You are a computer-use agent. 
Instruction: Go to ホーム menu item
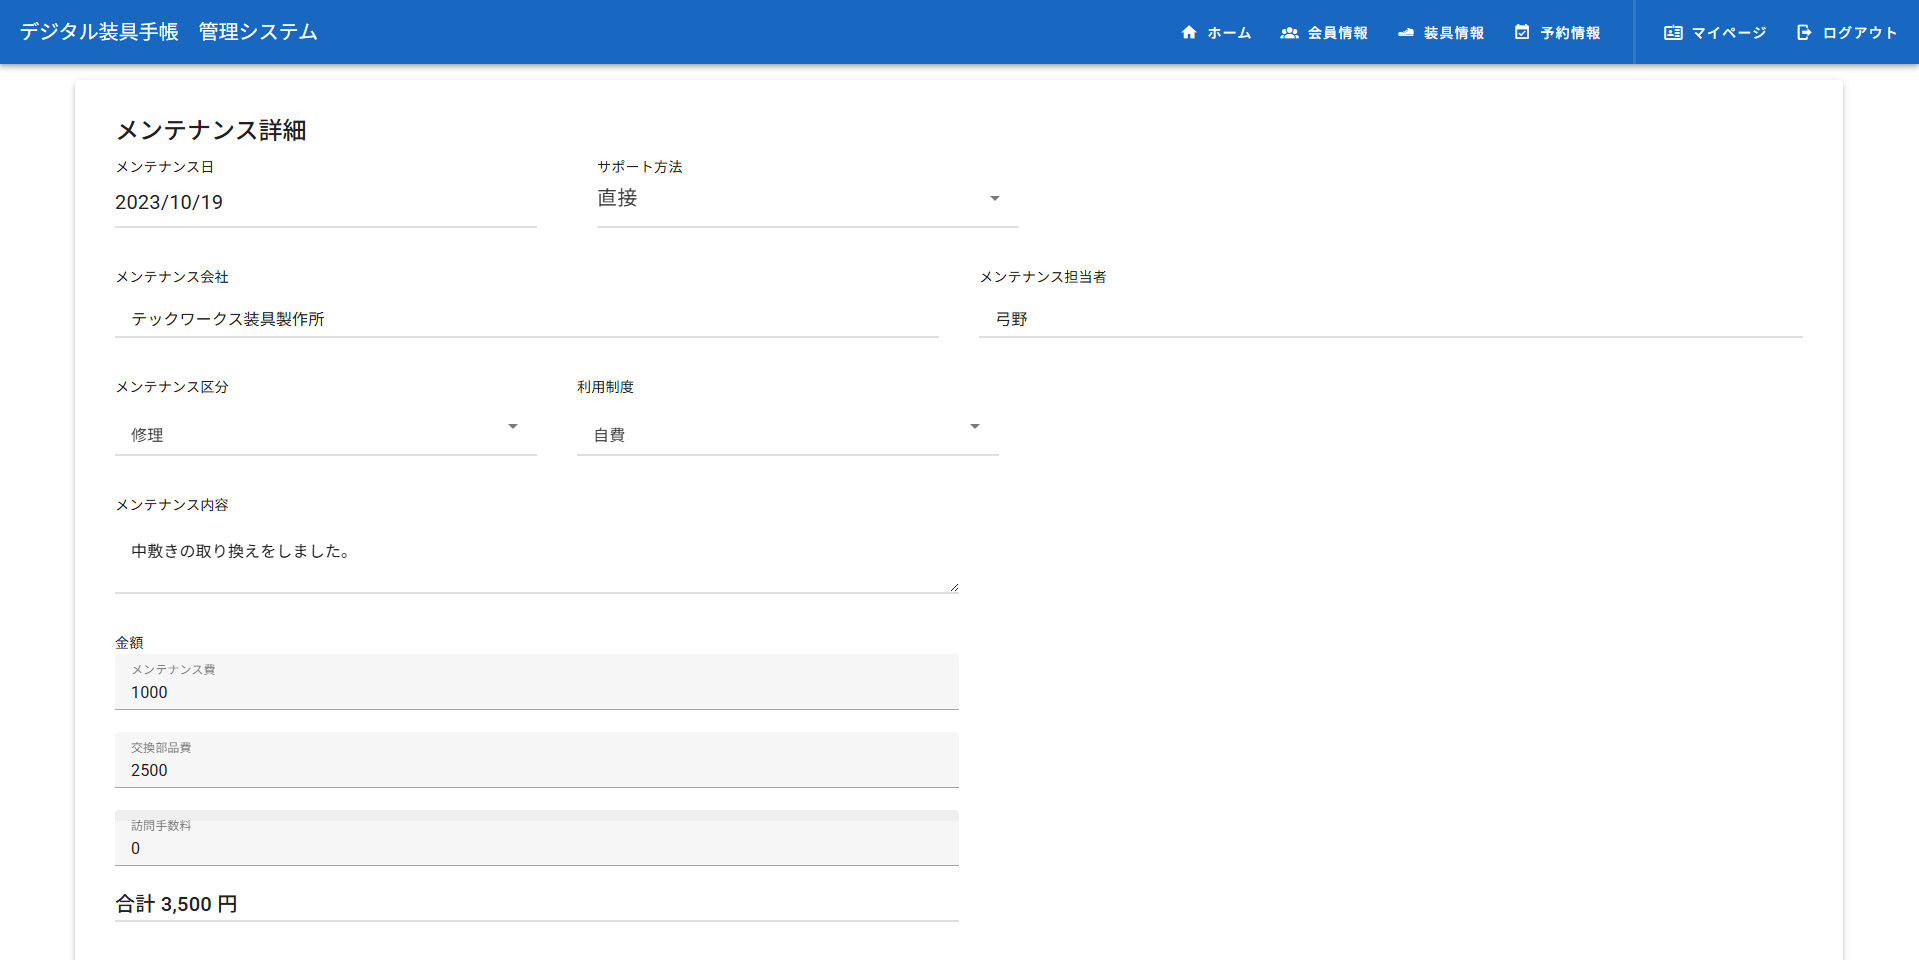point(1229,33)
